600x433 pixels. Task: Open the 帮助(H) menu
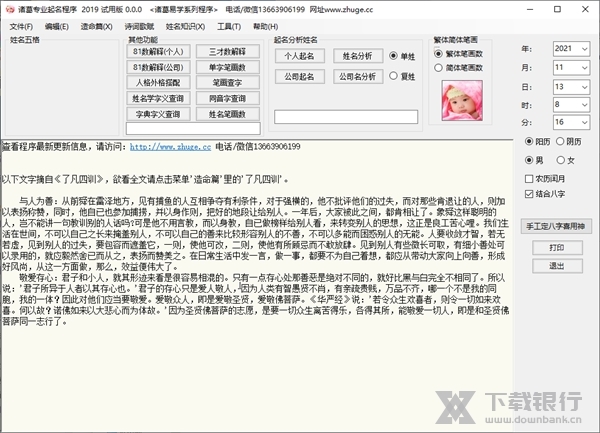(265, 26)
